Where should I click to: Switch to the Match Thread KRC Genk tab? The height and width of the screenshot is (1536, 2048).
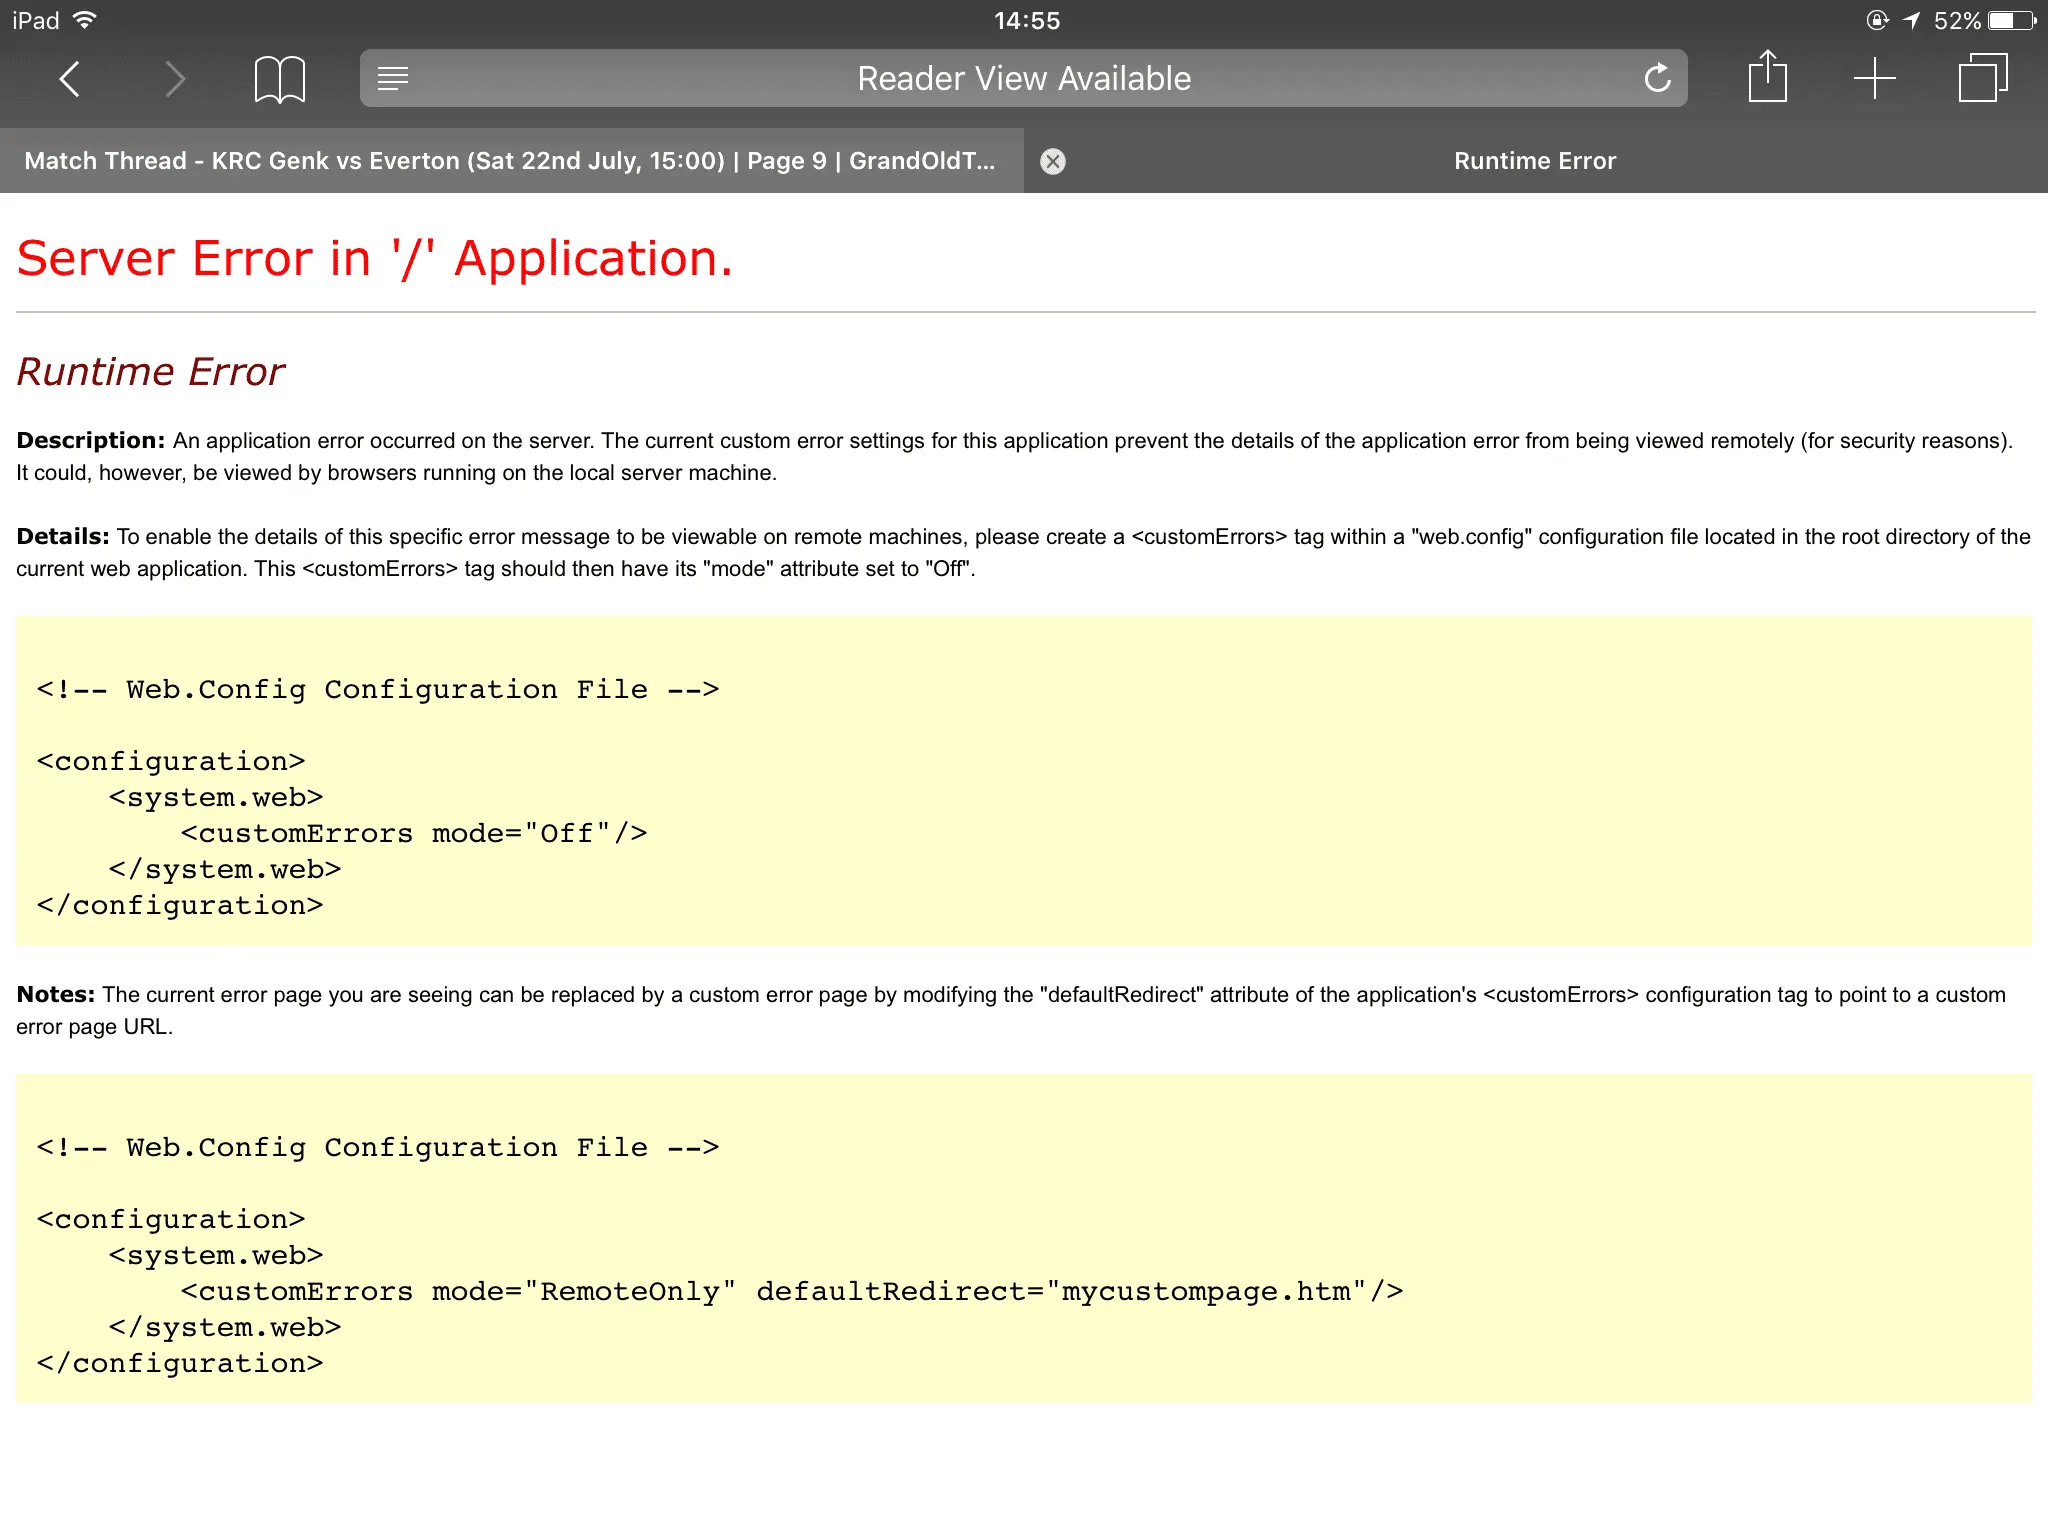pos(511,161)
